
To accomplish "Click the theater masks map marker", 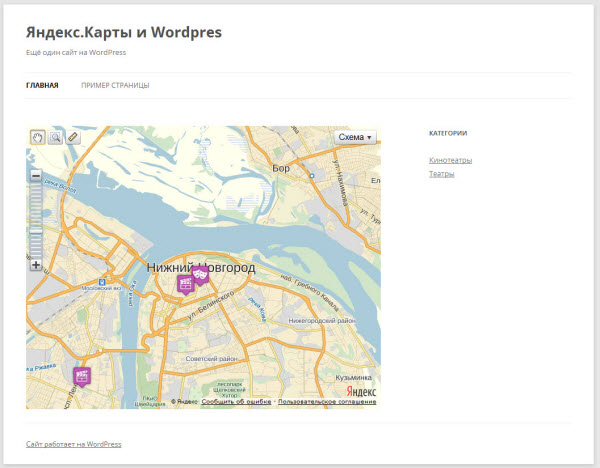I will (x=200, y=272).
